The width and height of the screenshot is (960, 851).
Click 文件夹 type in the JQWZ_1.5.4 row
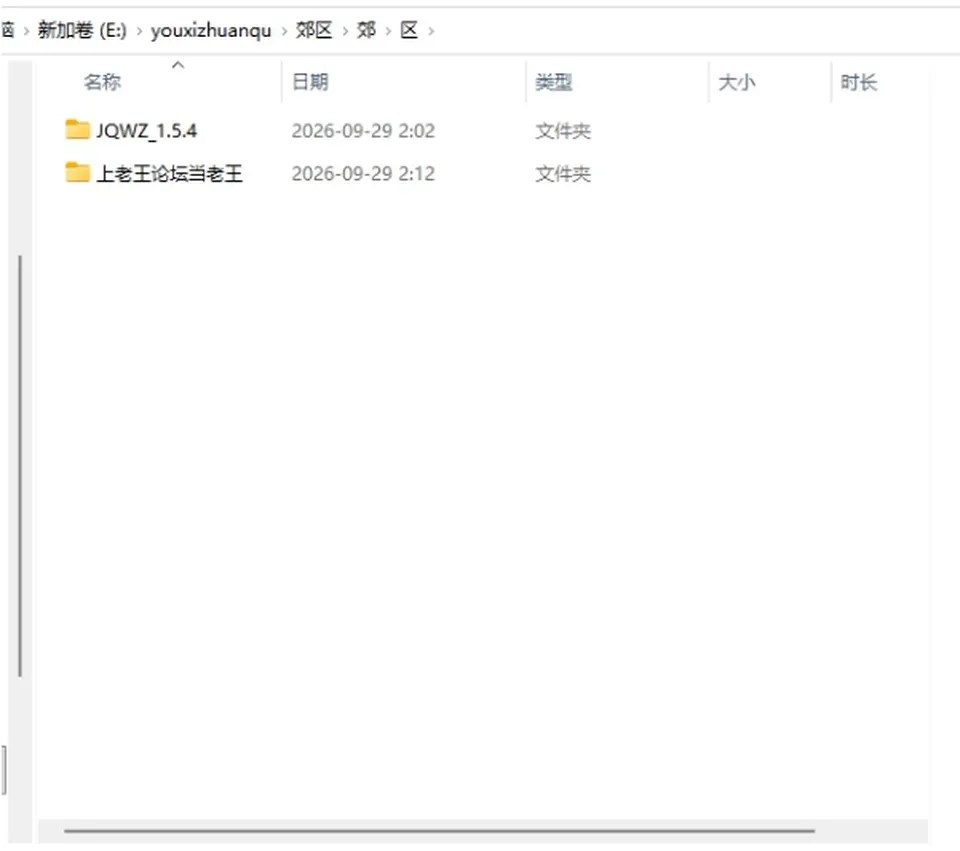563,130
